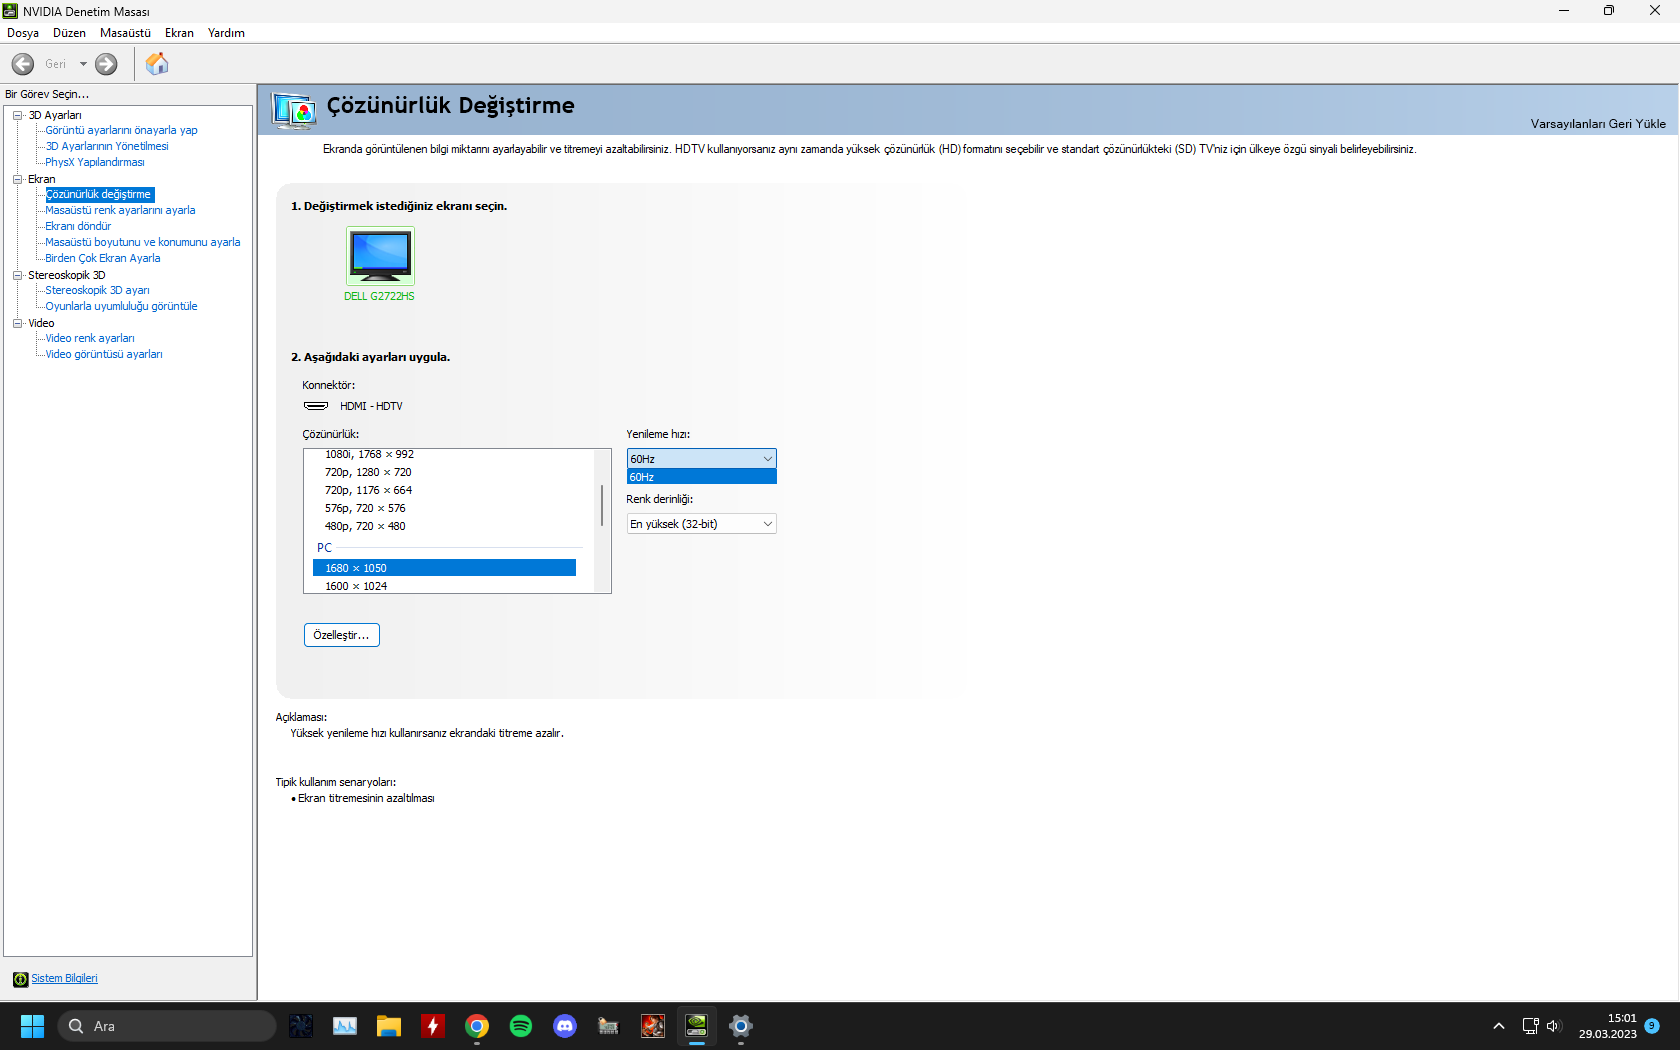Open the Düzen menu
This screenshot has width=1680, height=1050.
(69, 33)
